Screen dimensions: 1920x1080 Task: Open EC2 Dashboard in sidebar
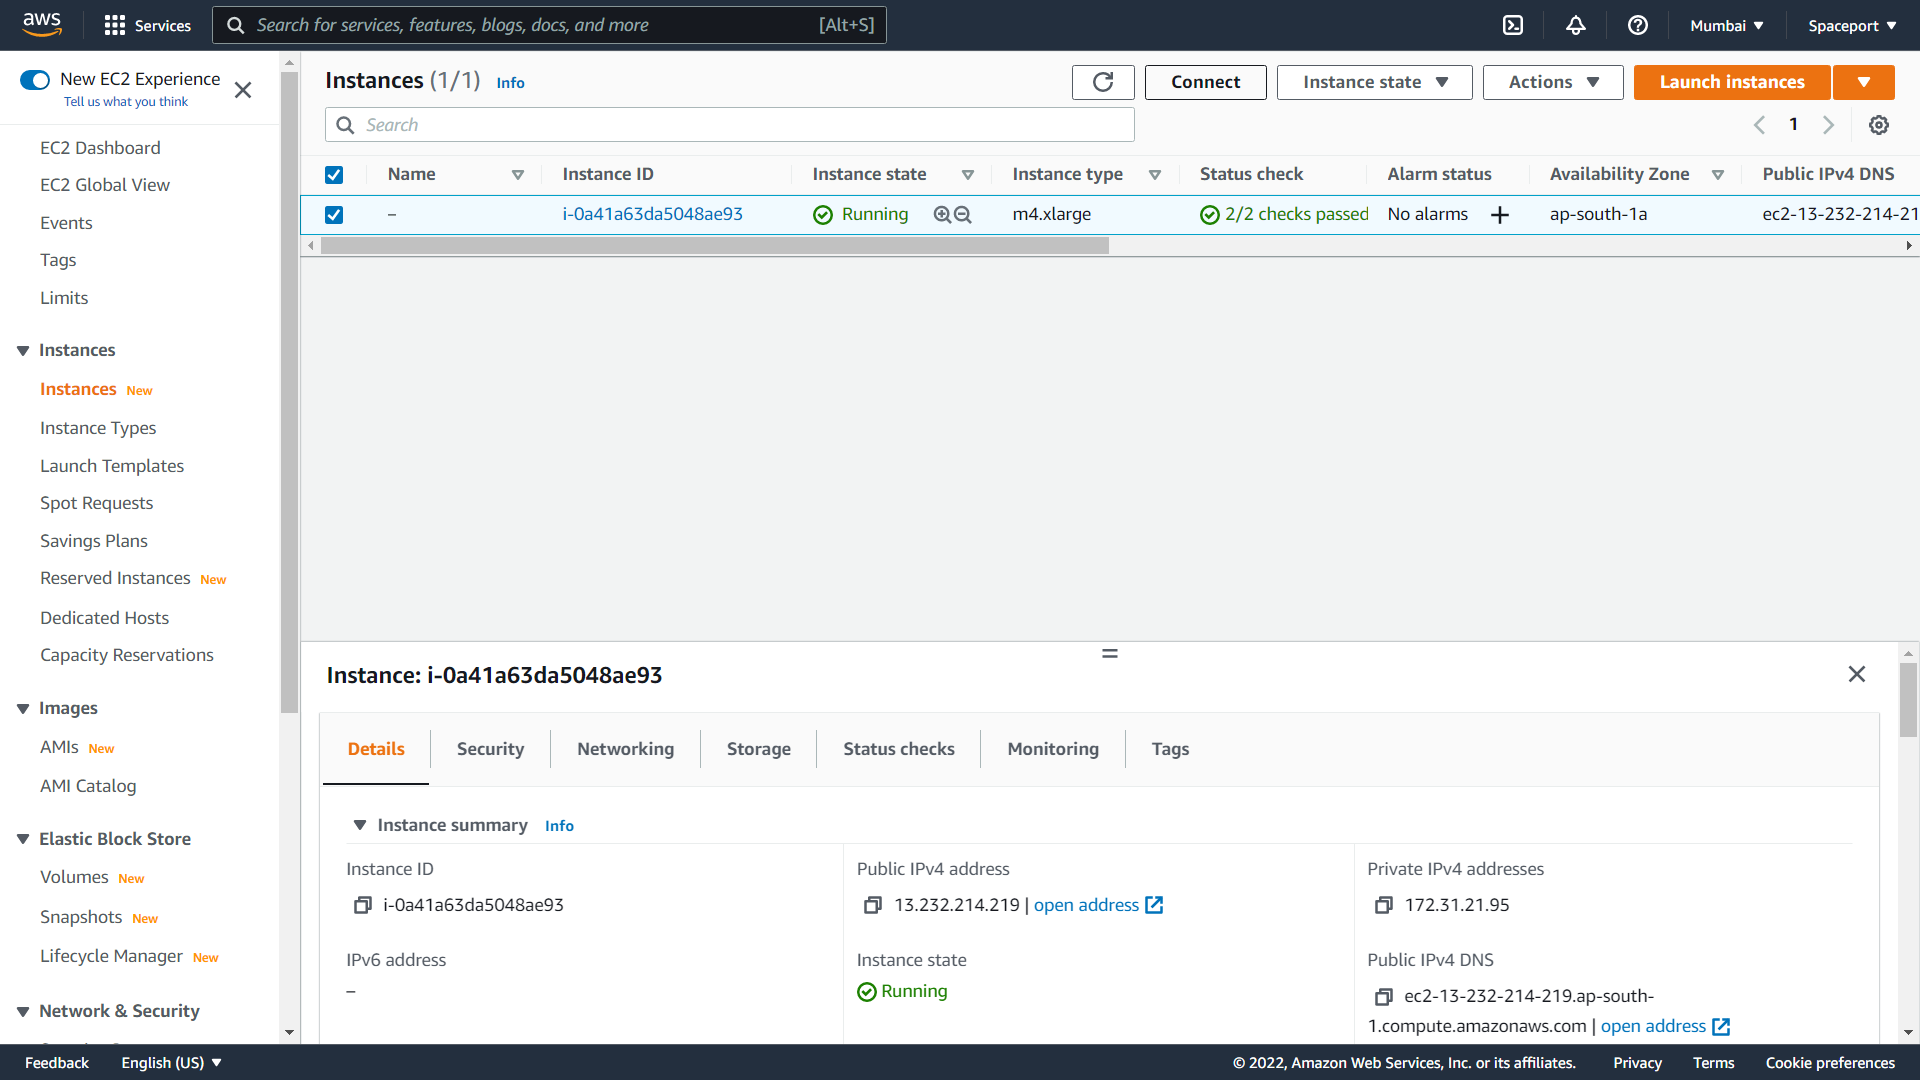tap(100, 148)
